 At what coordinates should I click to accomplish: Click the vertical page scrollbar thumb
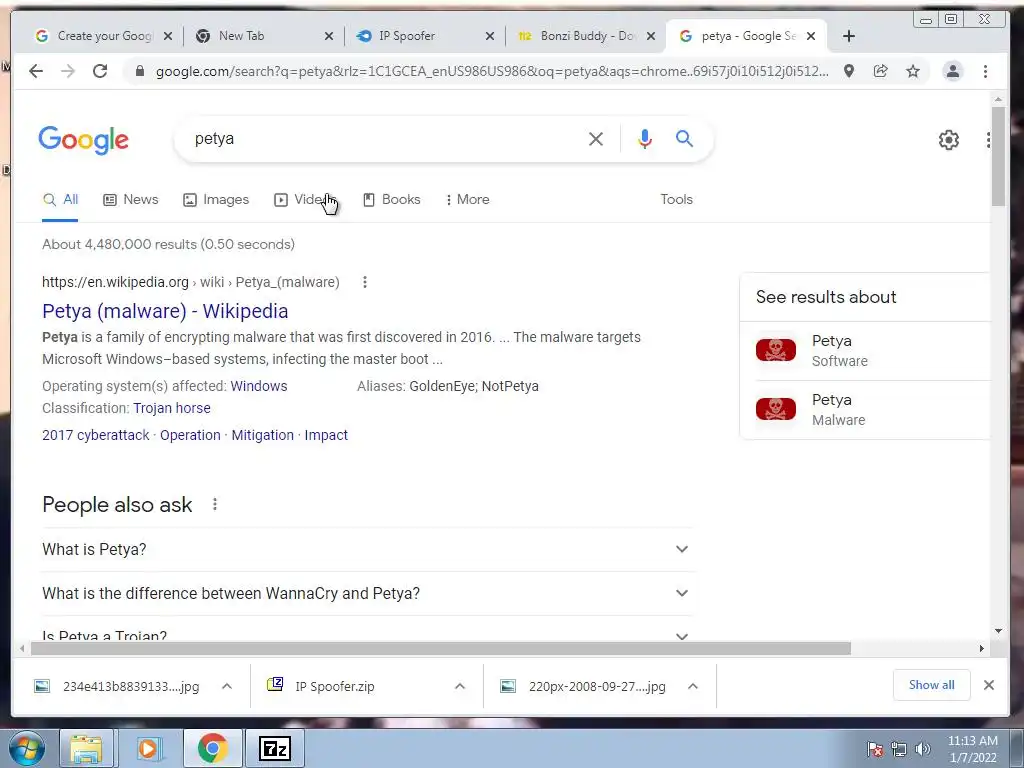pos(998,155)
